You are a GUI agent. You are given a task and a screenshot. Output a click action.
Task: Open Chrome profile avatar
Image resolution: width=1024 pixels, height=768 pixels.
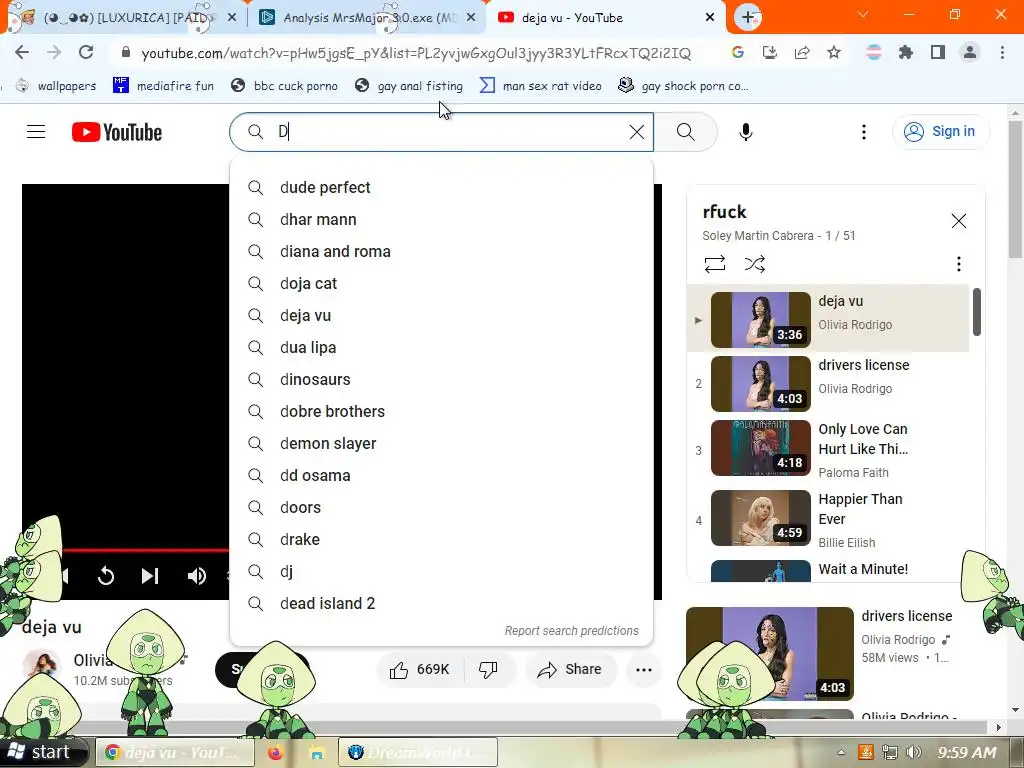pos(970,52)
